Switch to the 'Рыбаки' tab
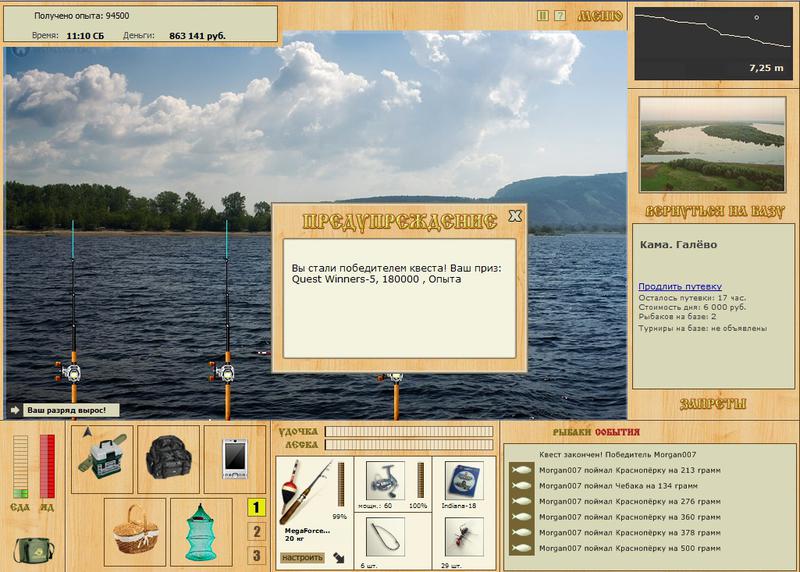Viewport: 800px width, 572px height. point(572,432)
